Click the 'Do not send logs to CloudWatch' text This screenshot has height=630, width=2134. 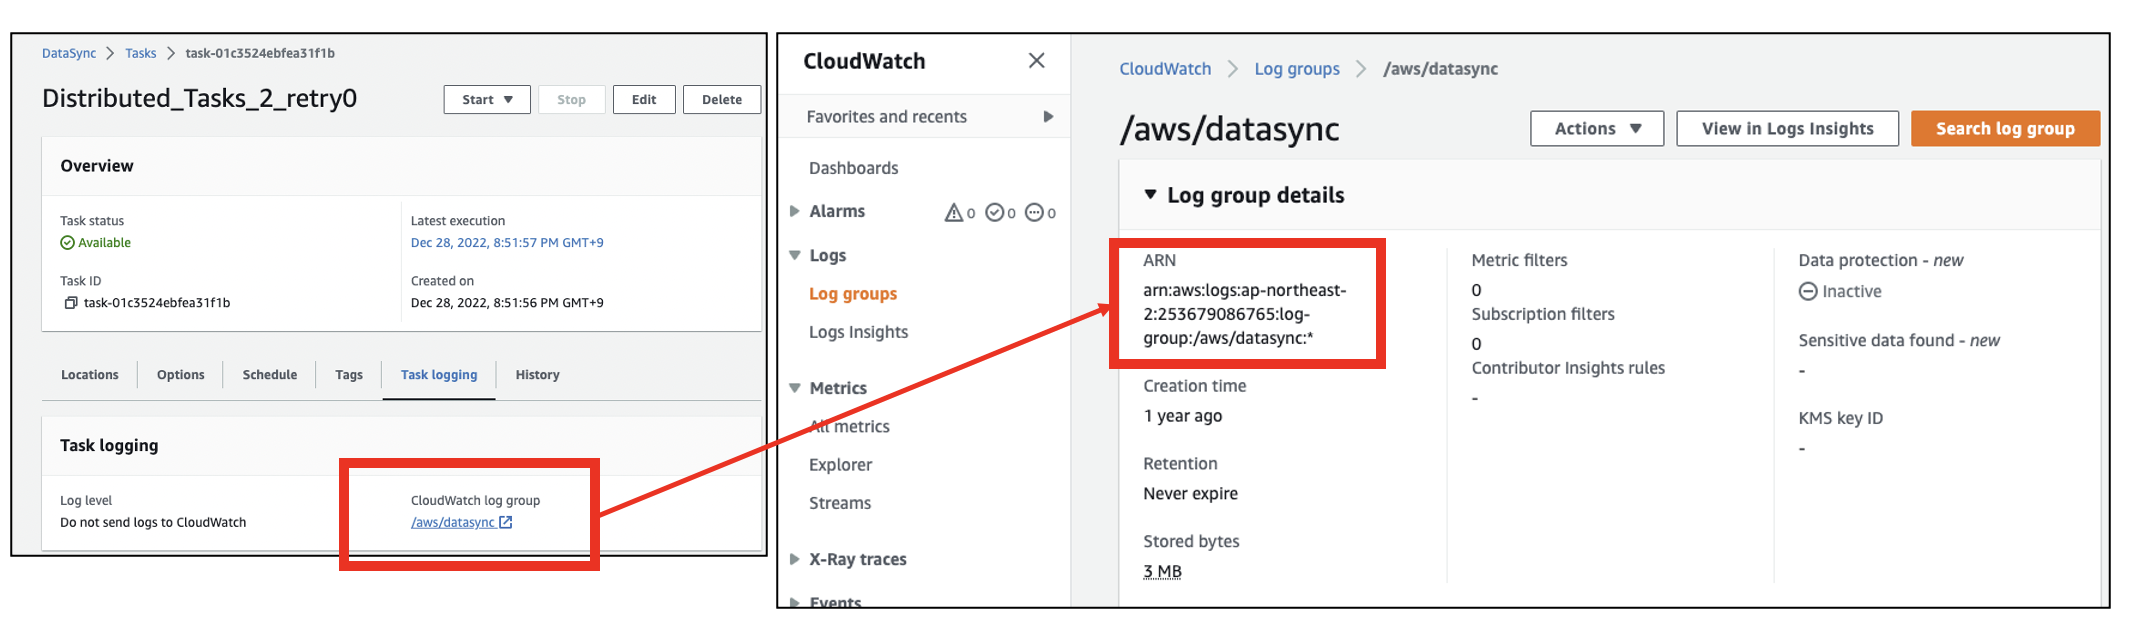tap(153, 522)
